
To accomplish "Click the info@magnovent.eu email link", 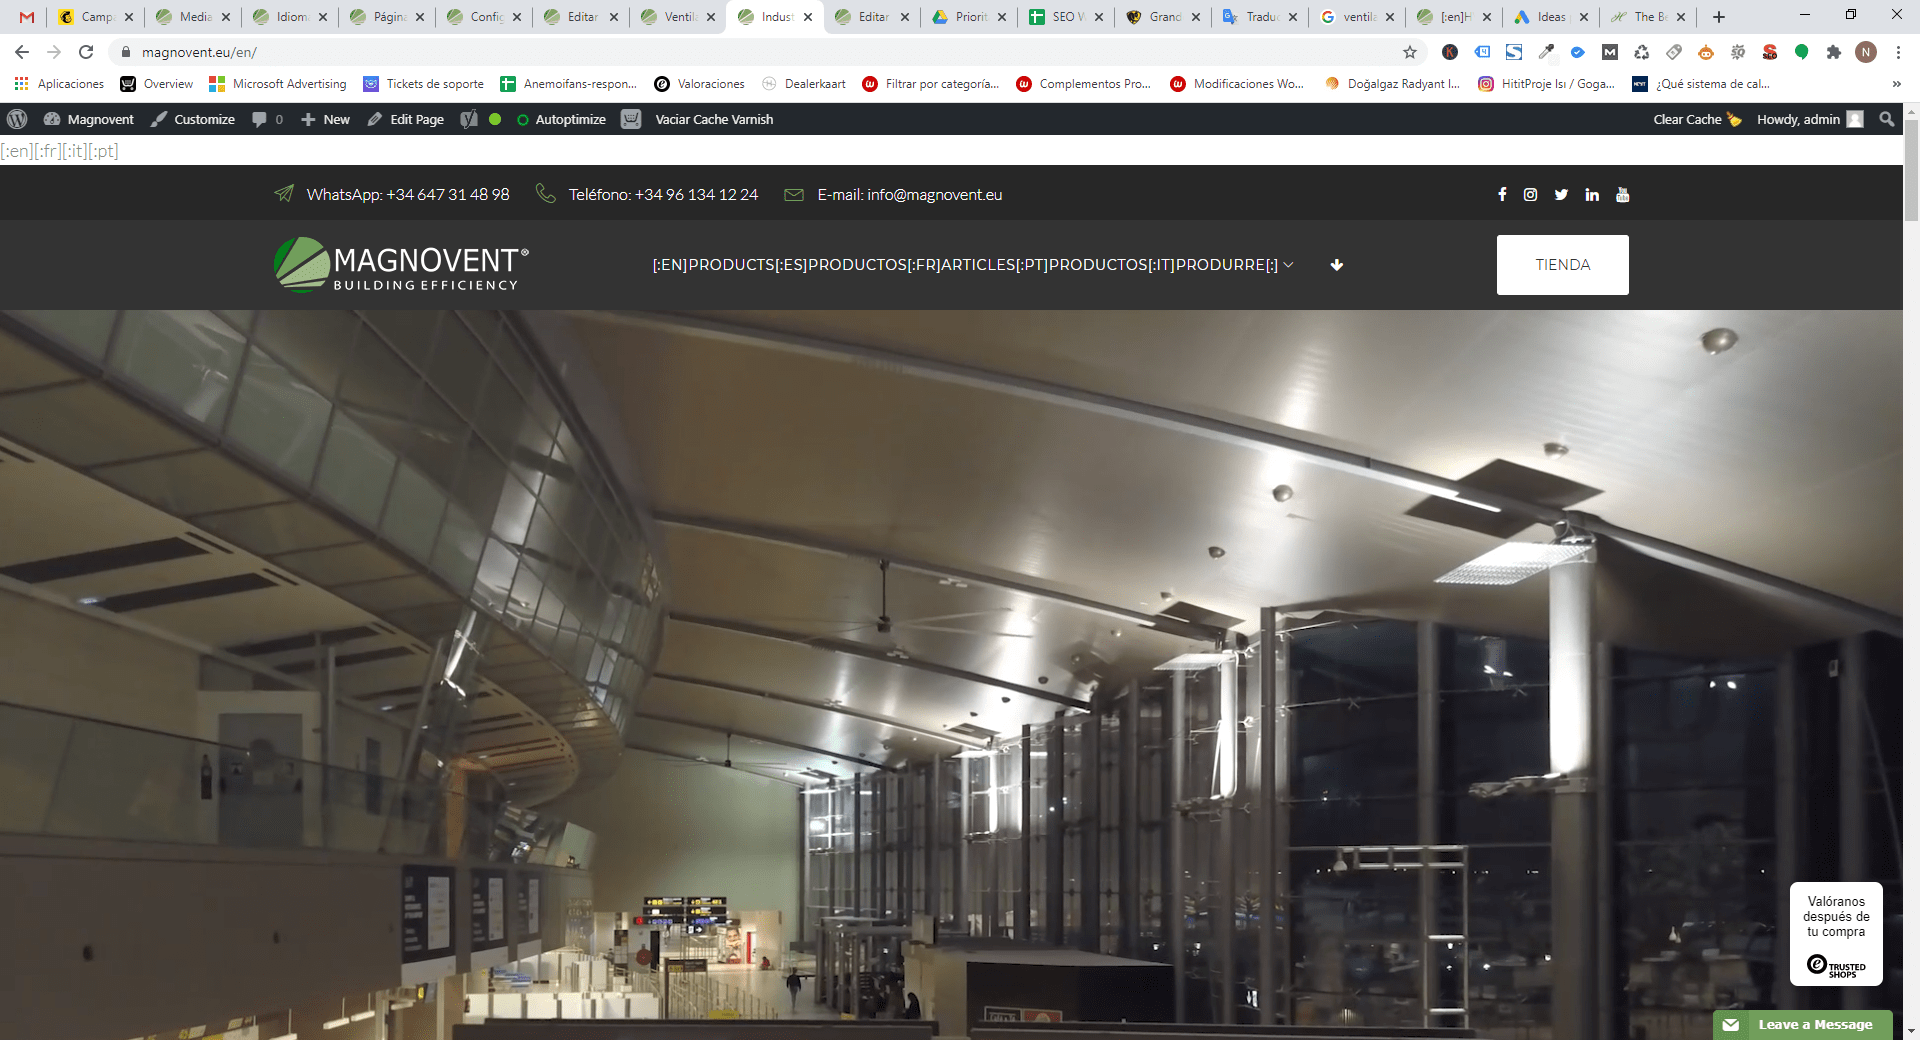I will click(934, 195).
